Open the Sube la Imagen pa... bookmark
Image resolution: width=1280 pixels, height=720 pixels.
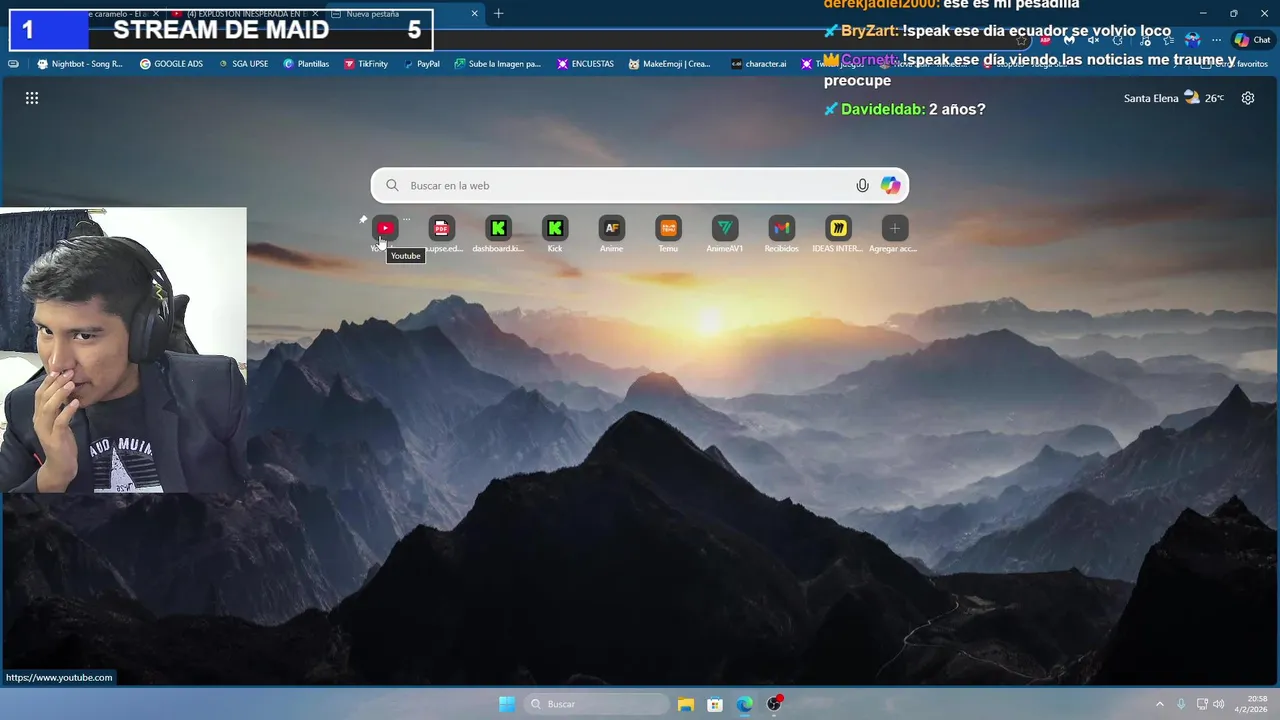[x=498, y=63]
